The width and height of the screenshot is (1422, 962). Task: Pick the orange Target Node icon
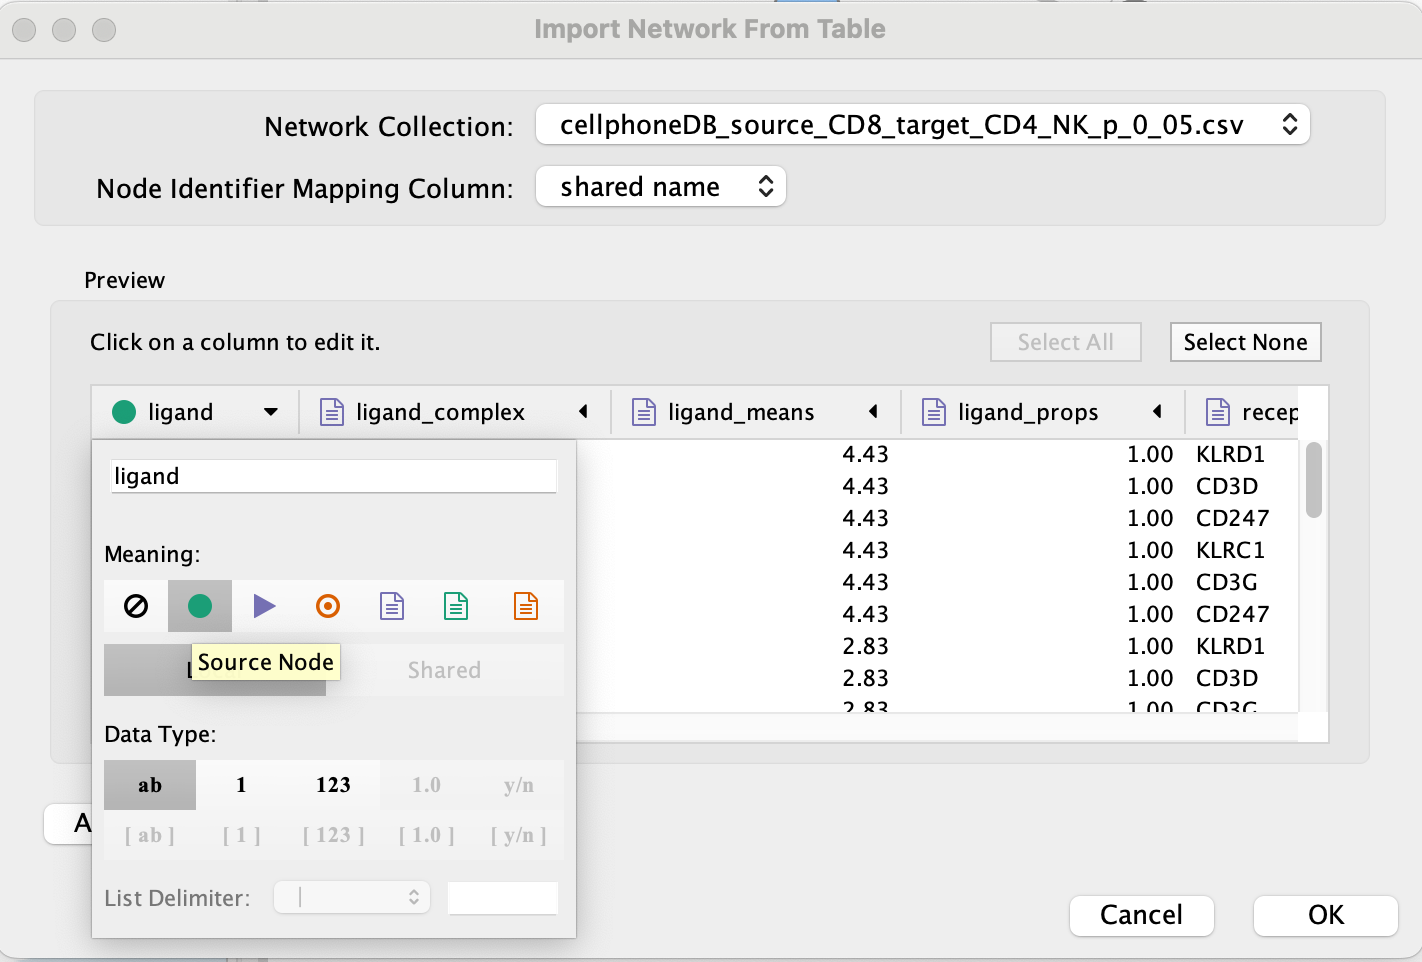pos(328,606)
